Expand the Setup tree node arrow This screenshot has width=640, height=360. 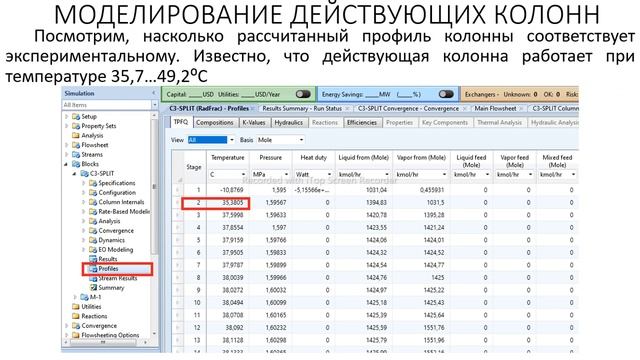[67, 116]
